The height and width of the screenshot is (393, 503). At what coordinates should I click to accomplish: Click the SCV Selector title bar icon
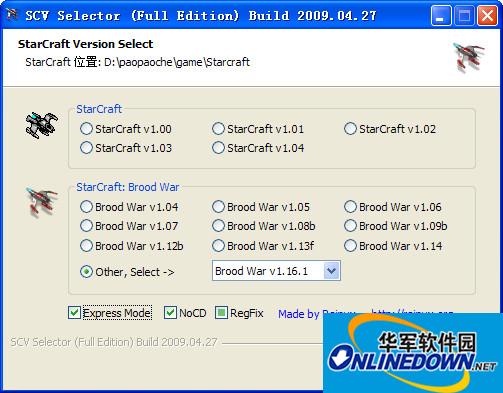pyautogui.click(x=12, y=14)
